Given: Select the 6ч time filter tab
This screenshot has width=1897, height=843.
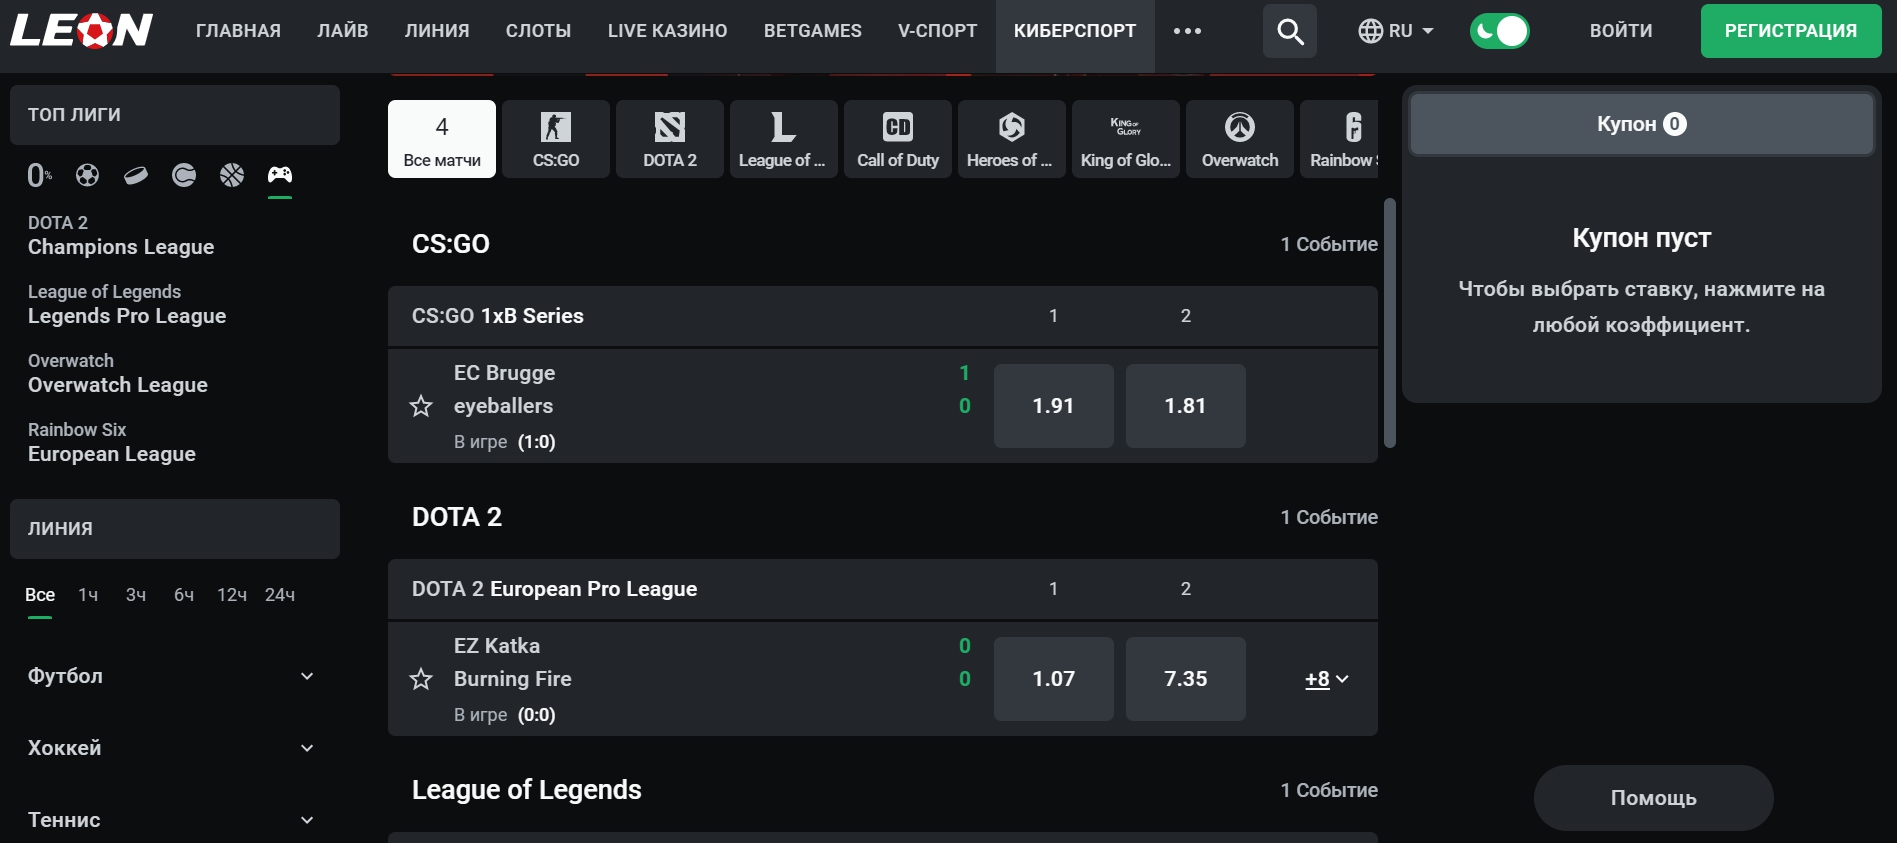Looking at the screenshot, I should [184, 595].
